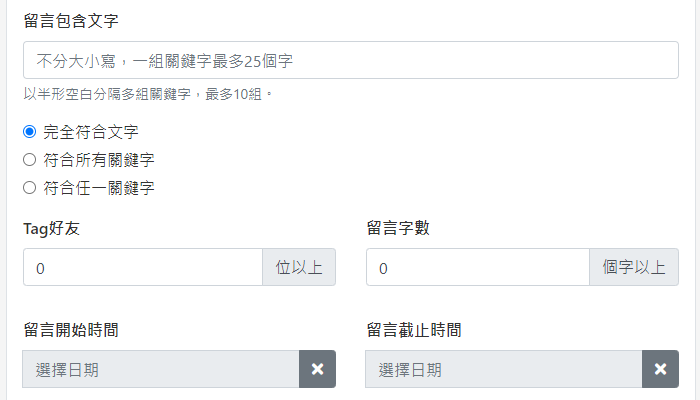The image size is (700, 400).
Task: Clear the 留言截止時間 date with X
Action: click(660, 369)
